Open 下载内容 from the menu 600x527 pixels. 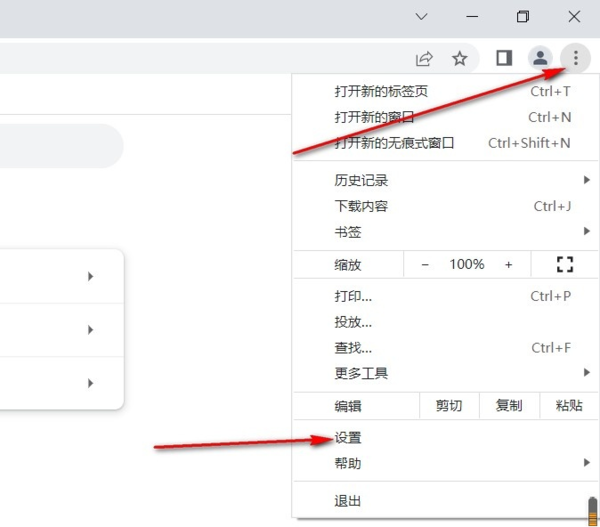pos(361,206)
